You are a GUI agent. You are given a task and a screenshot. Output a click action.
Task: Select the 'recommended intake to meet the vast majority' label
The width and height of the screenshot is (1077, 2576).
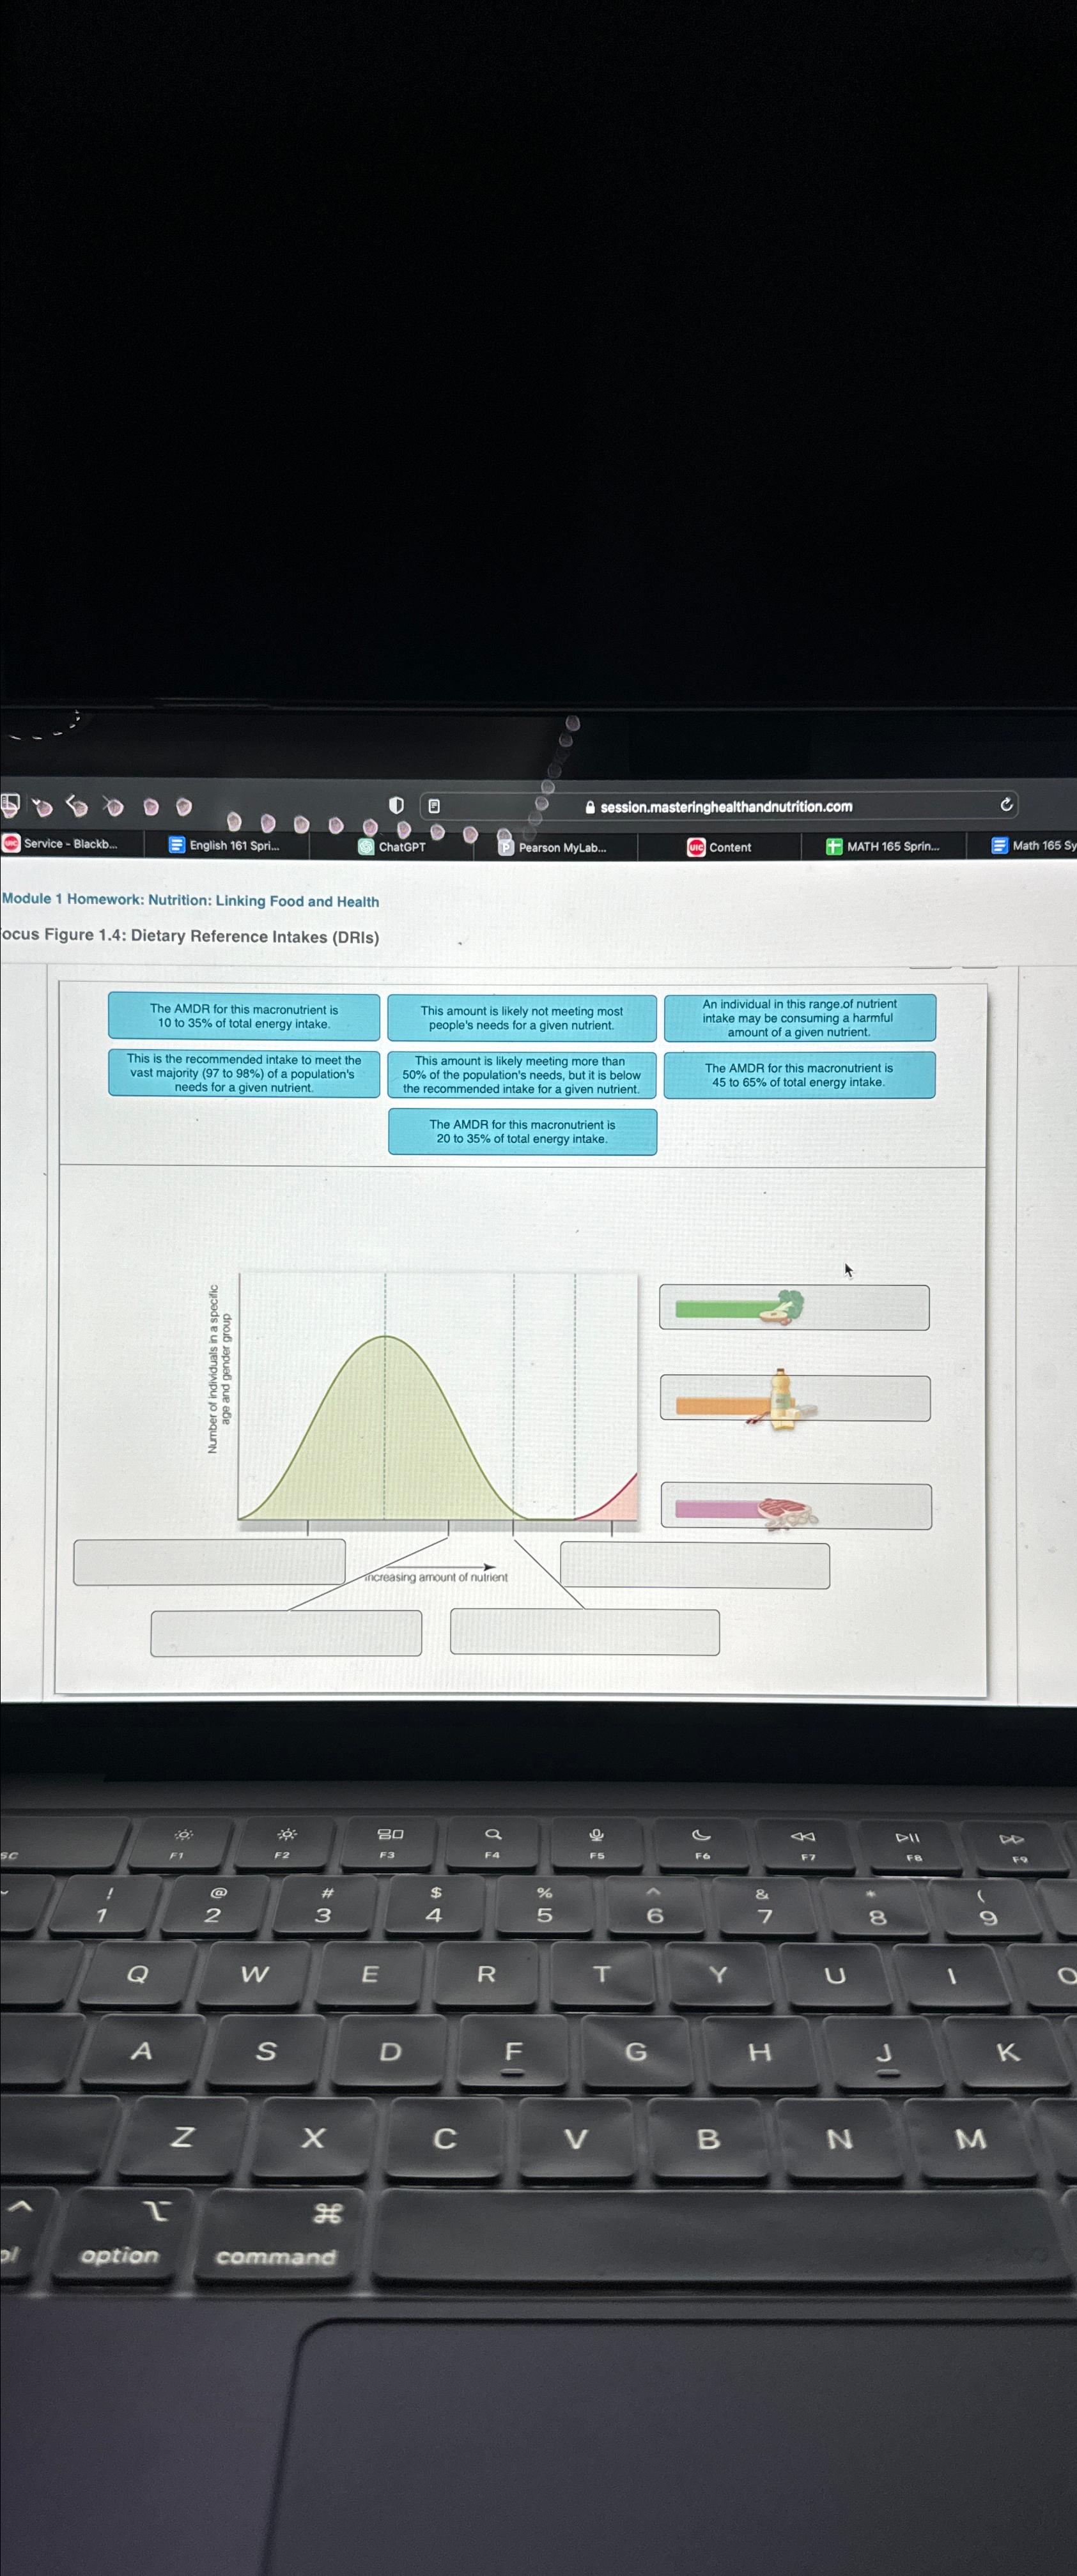(x=244, y=1073)
